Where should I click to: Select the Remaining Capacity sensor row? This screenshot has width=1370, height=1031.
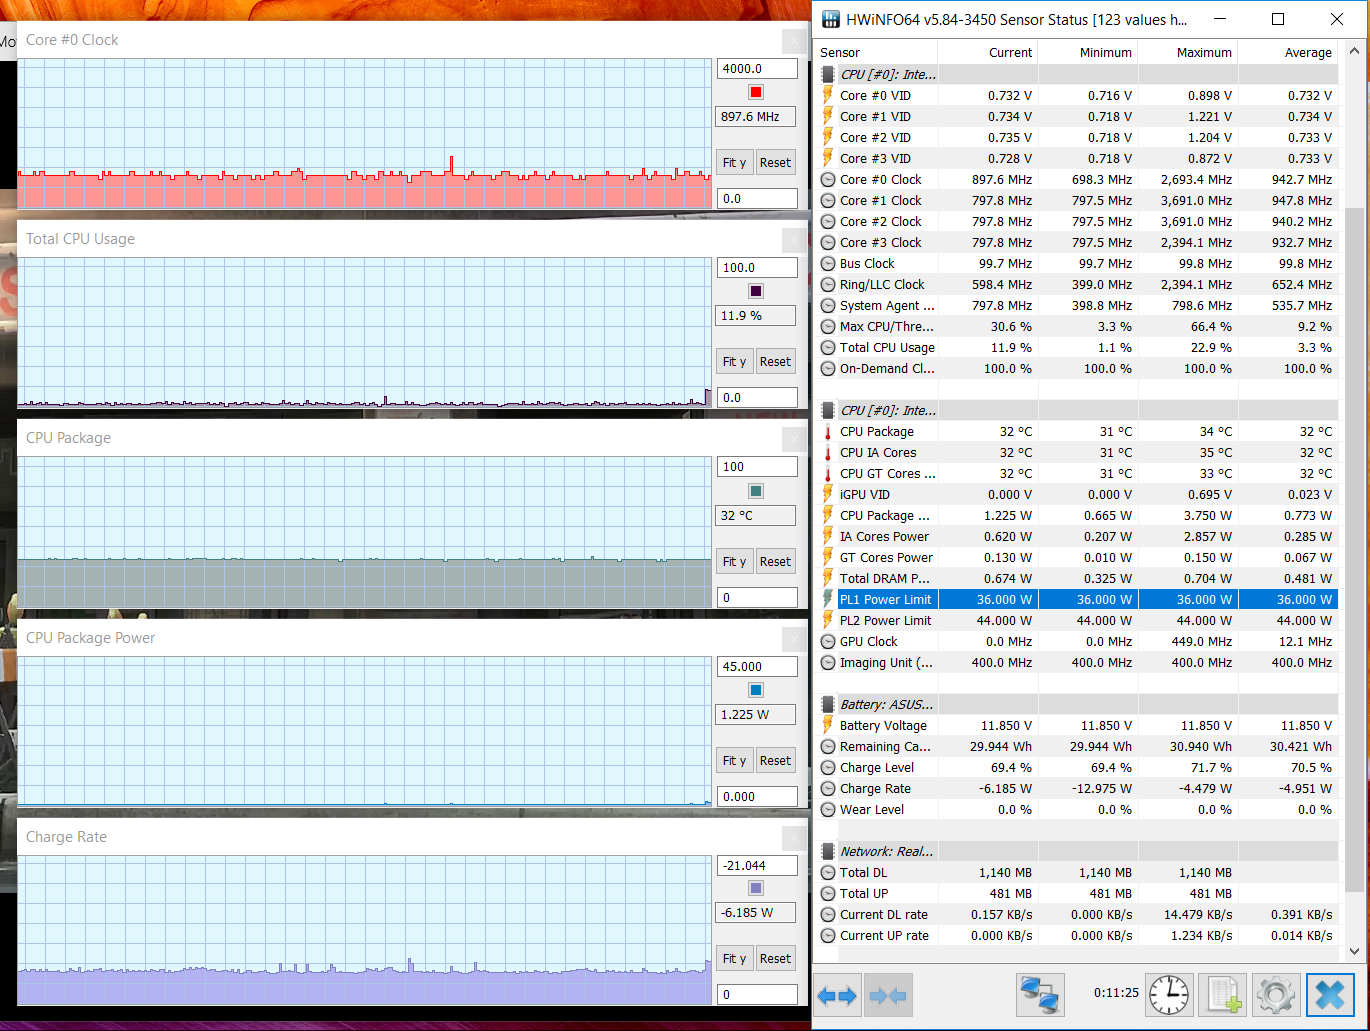[1077, 747]
